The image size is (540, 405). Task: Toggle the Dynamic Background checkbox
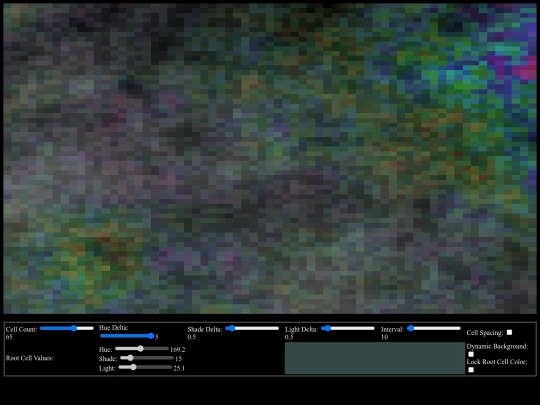(471, 354)
